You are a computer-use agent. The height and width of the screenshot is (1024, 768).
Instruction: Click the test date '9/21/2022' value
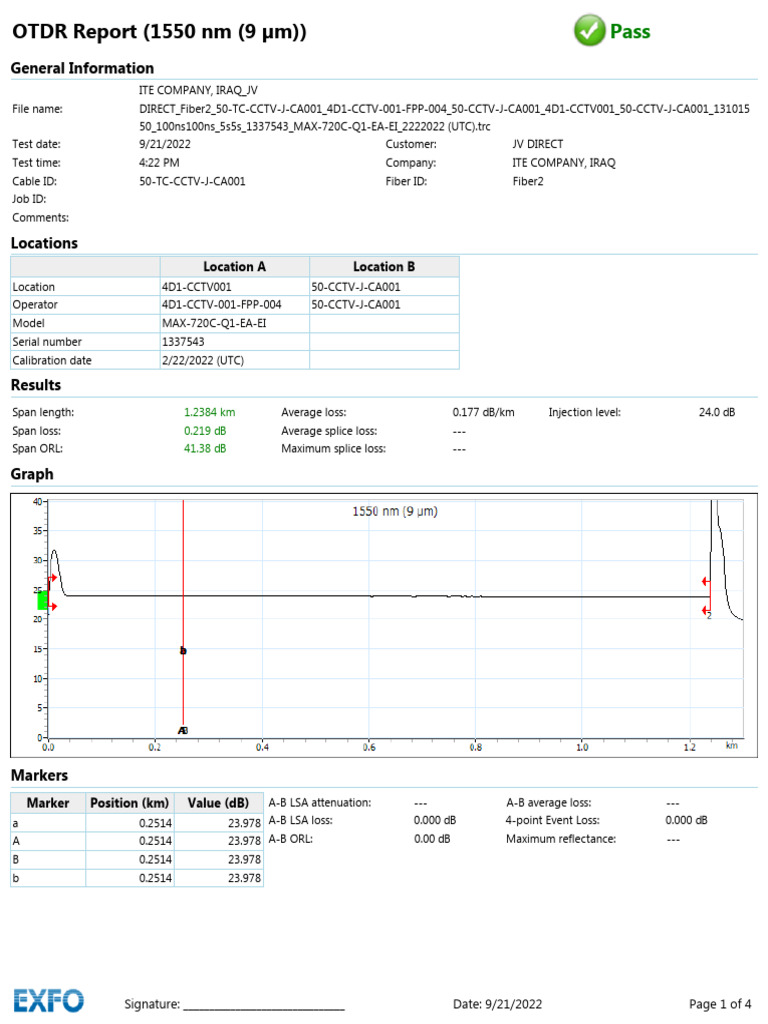pos(165,144)
